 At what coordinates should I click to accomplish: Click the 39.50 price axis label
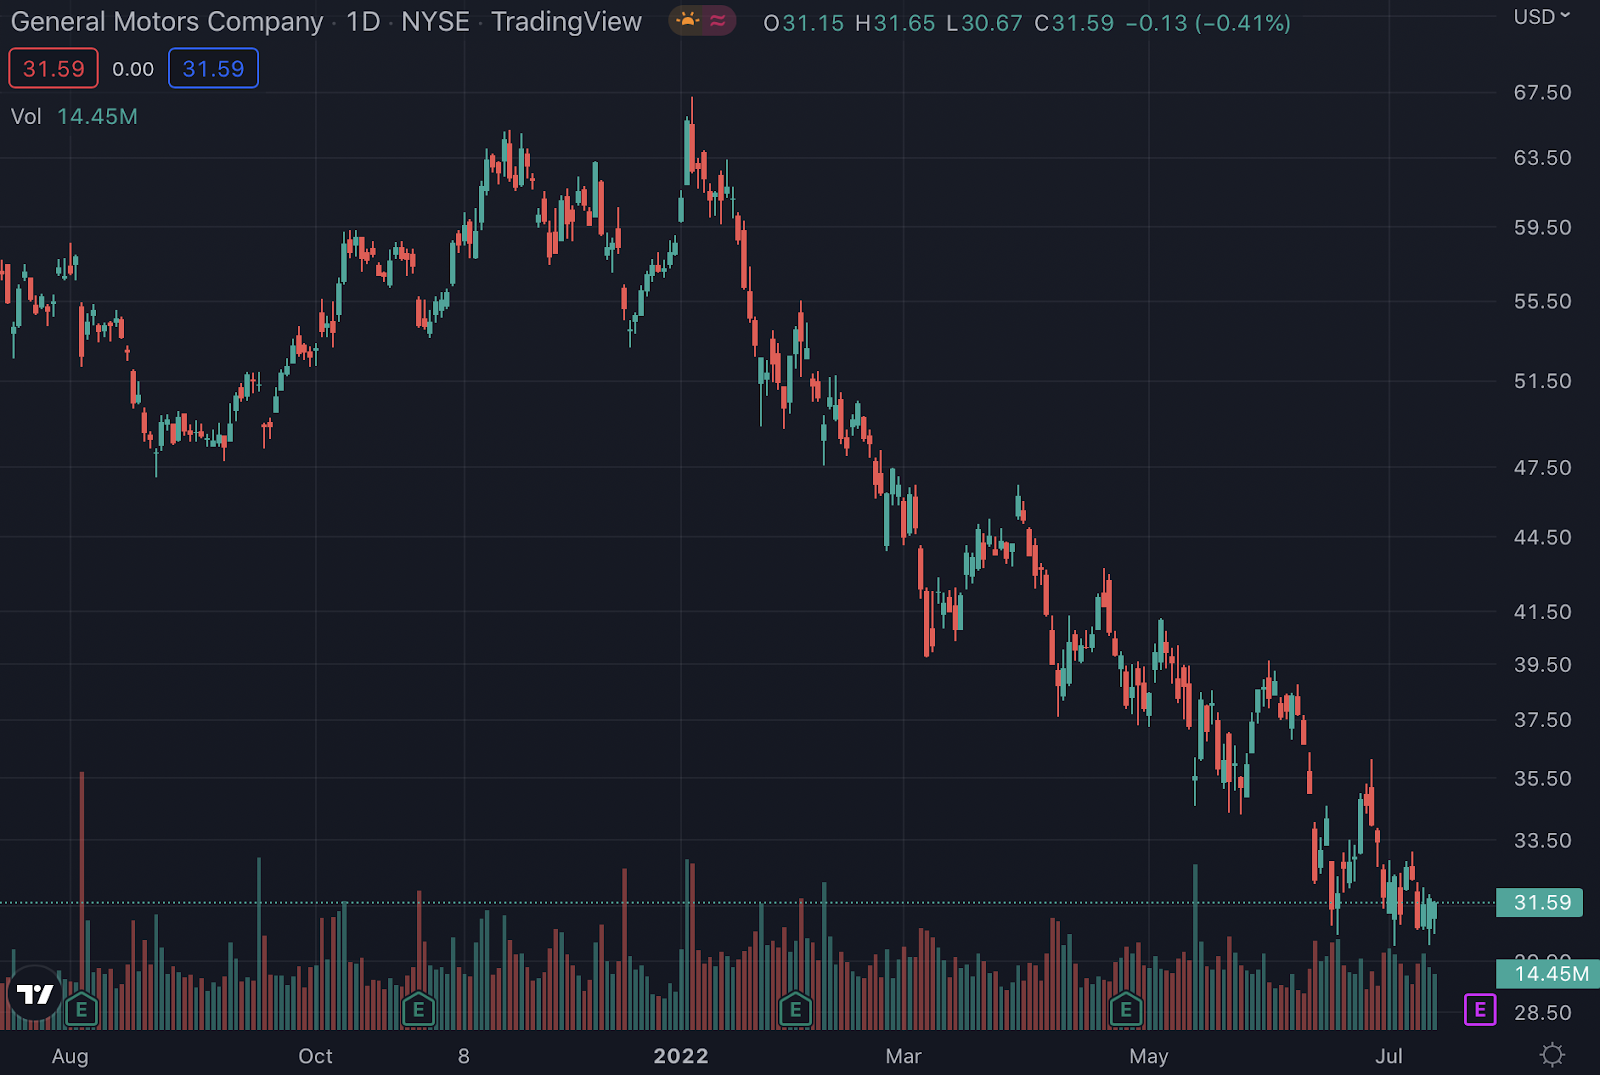click(1542, 665)
